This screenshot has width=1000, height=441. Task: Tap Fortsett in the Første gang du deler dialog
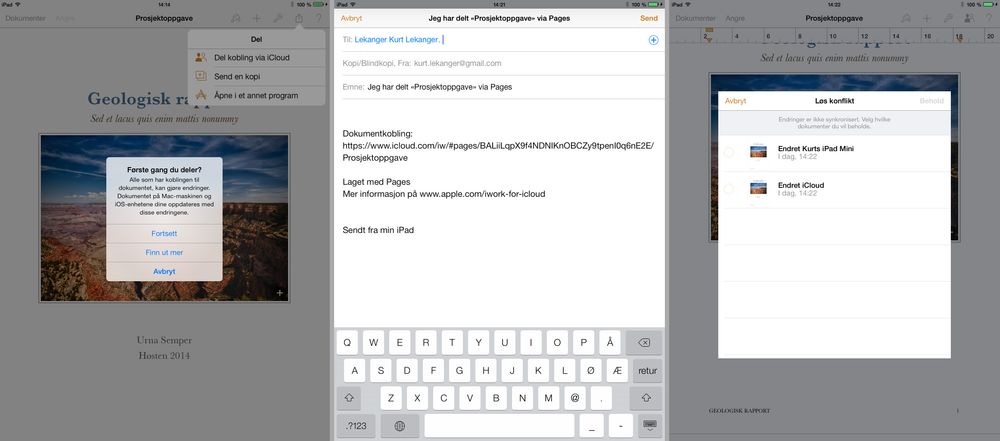[x=164, y=234]
